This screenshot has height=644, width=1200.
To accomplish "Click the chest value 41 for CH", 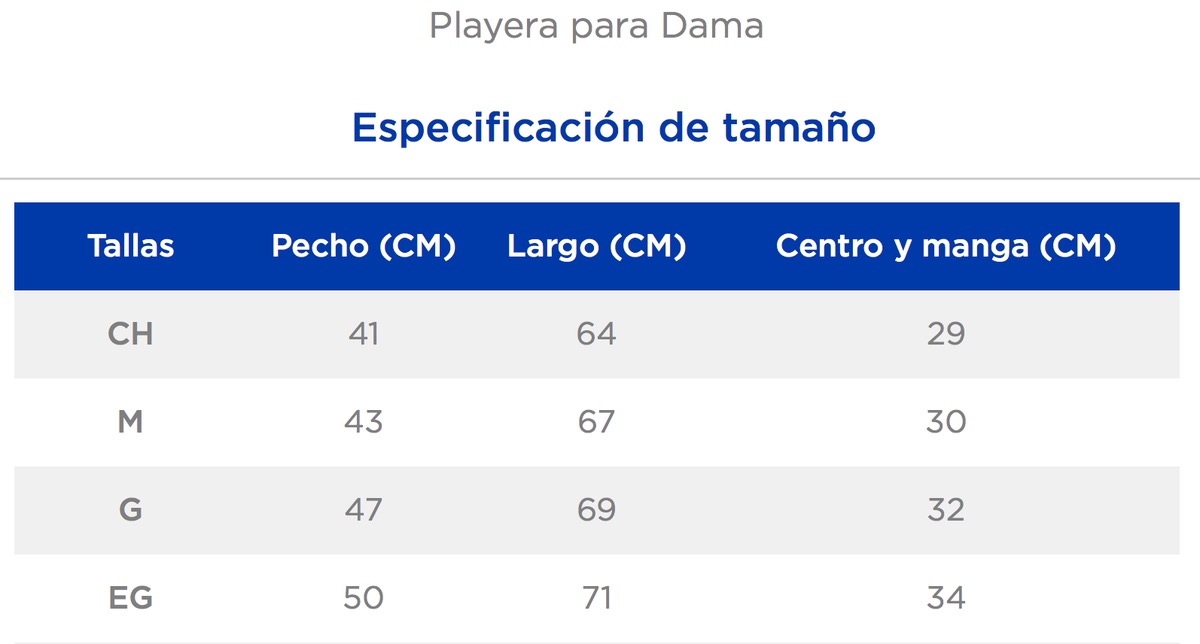I will (x=363, y=334).
